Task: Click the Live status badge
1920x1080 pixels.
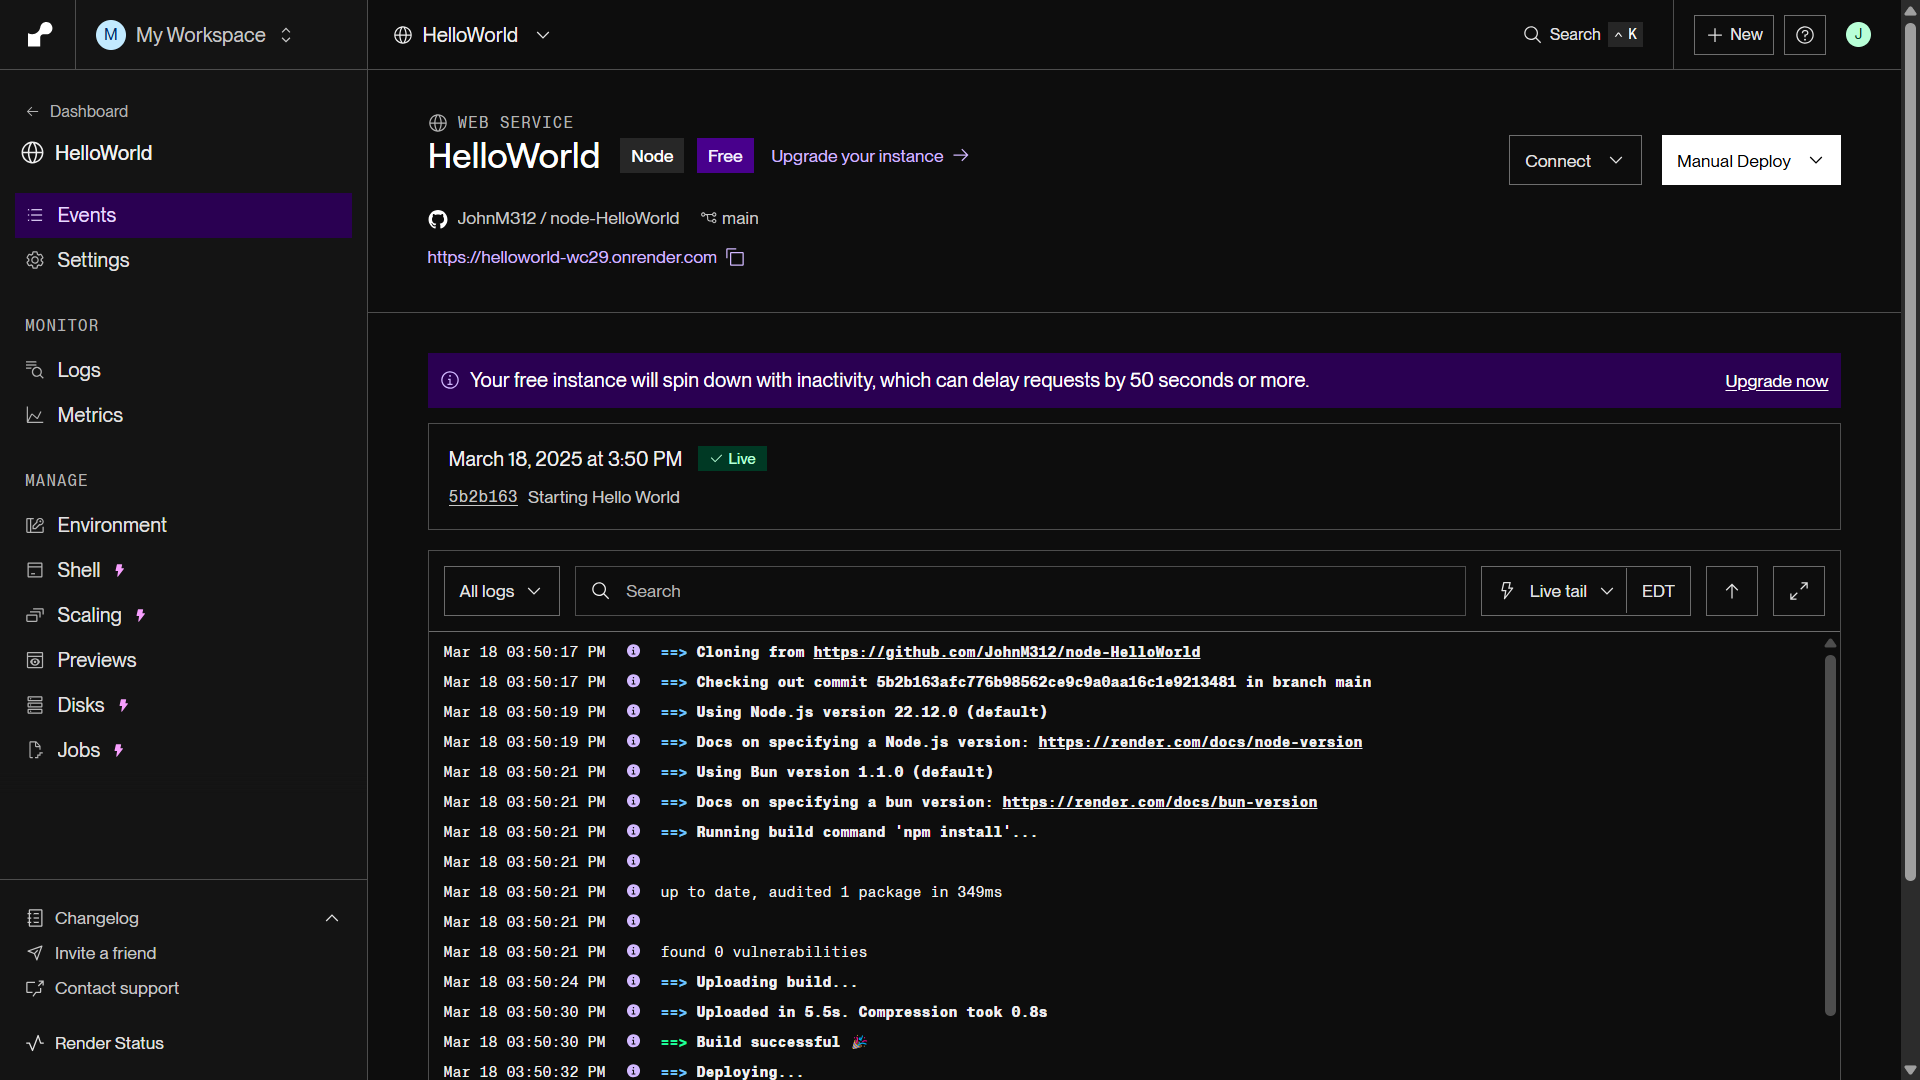Action: pos(732,459)
